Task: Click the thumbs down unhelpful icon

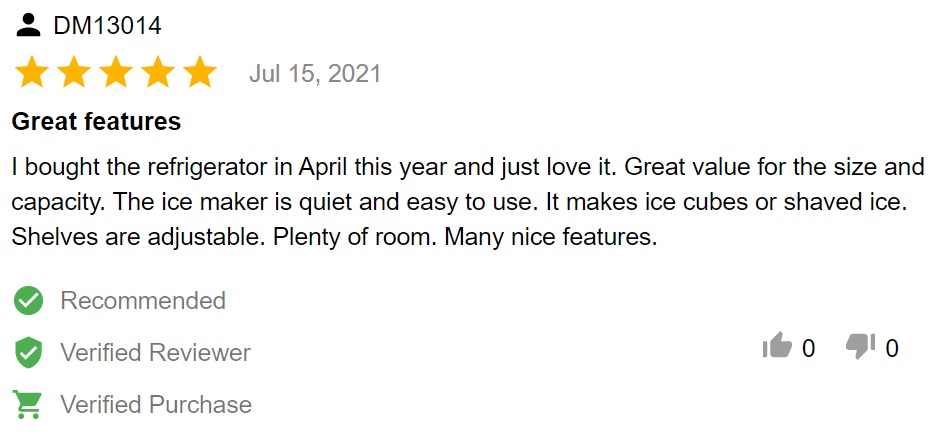Action: [860, 345]
